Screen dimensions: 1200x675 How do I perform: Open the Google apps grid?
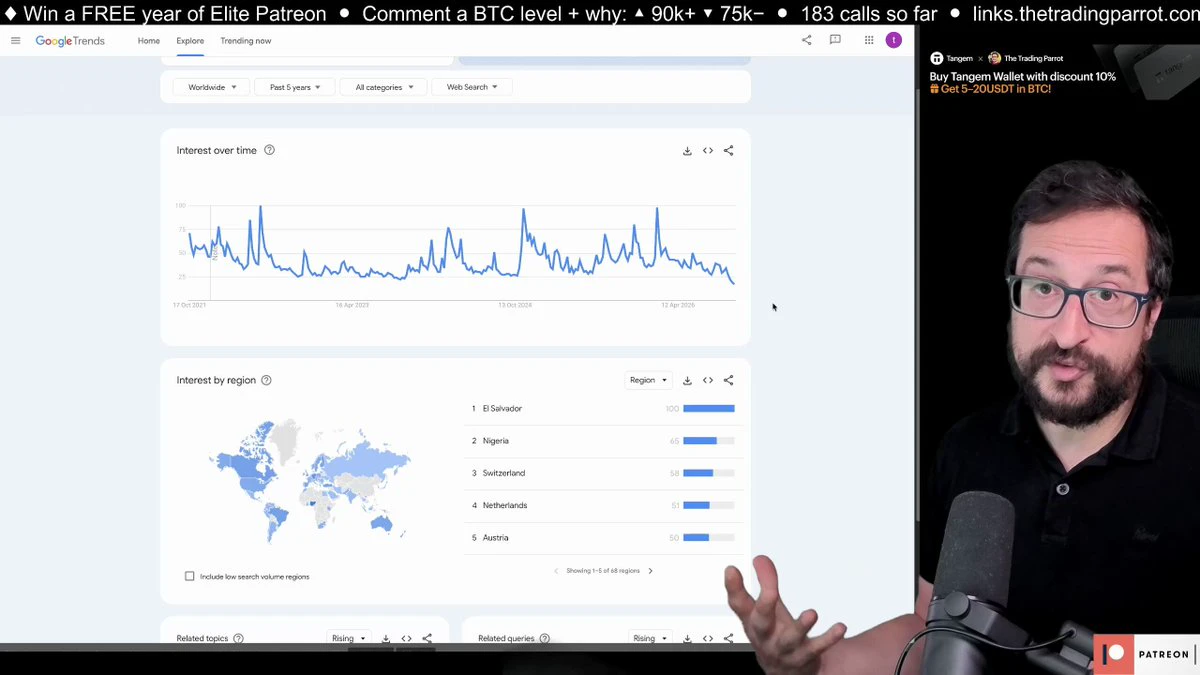pyautogui.click(x=869, y=40)
